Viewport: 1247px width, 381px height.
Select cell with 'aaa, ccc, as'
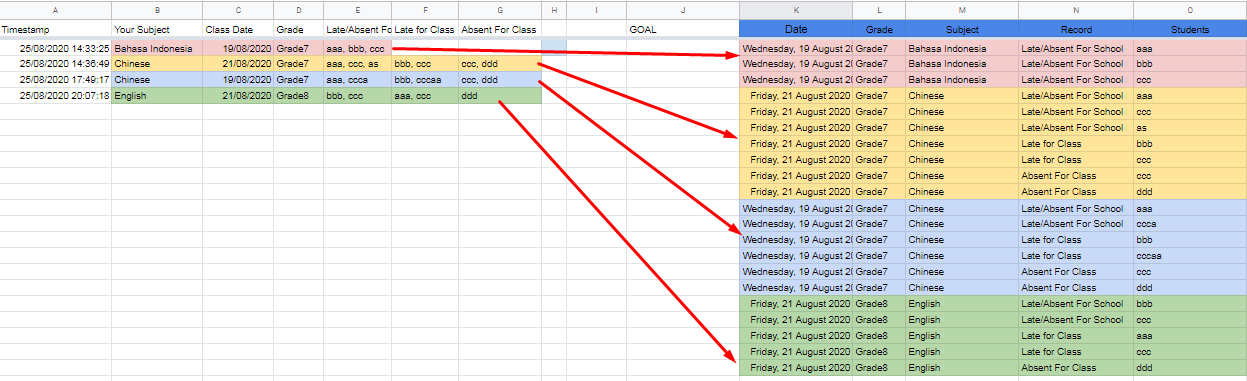point(357,64)
